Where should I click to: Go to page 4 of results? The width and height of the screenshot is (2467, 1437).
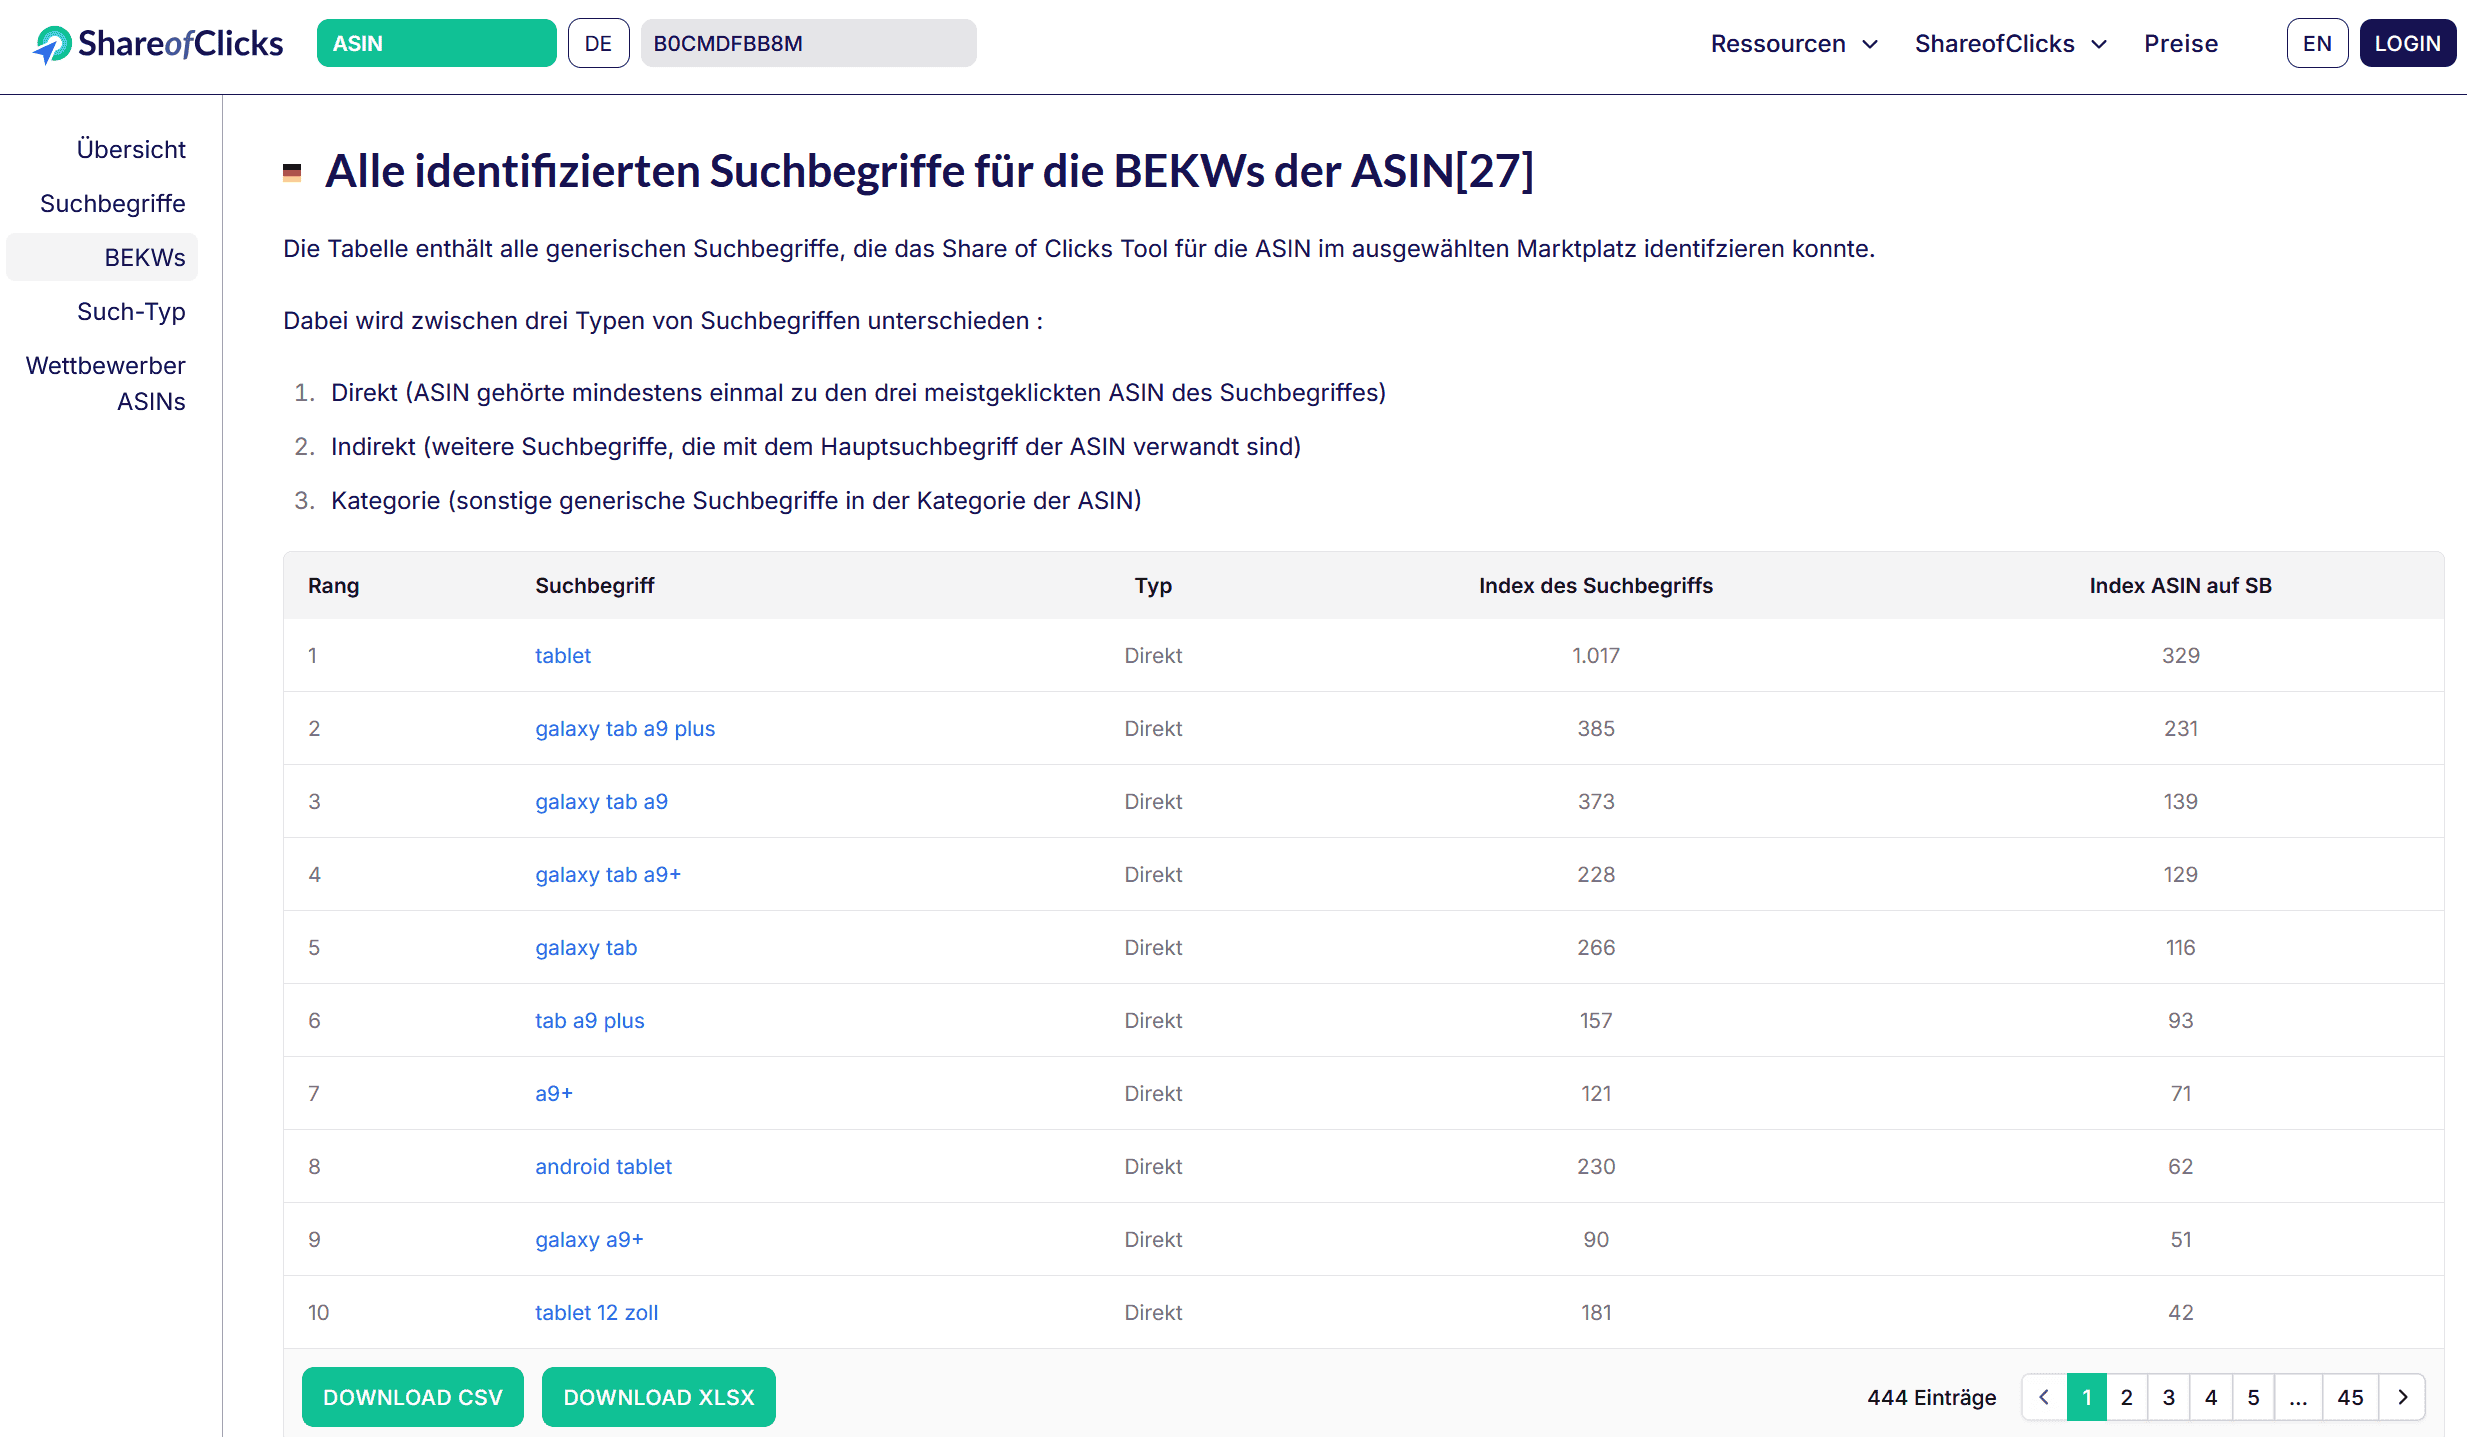pos(2211,1397)
